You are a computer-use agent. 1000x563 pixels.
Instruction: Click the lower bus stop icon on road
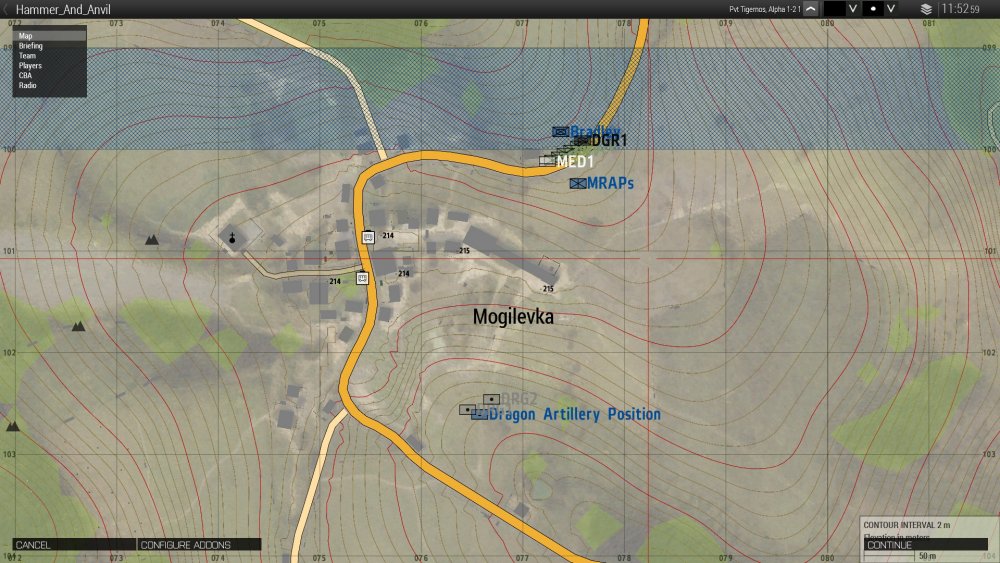363,278
